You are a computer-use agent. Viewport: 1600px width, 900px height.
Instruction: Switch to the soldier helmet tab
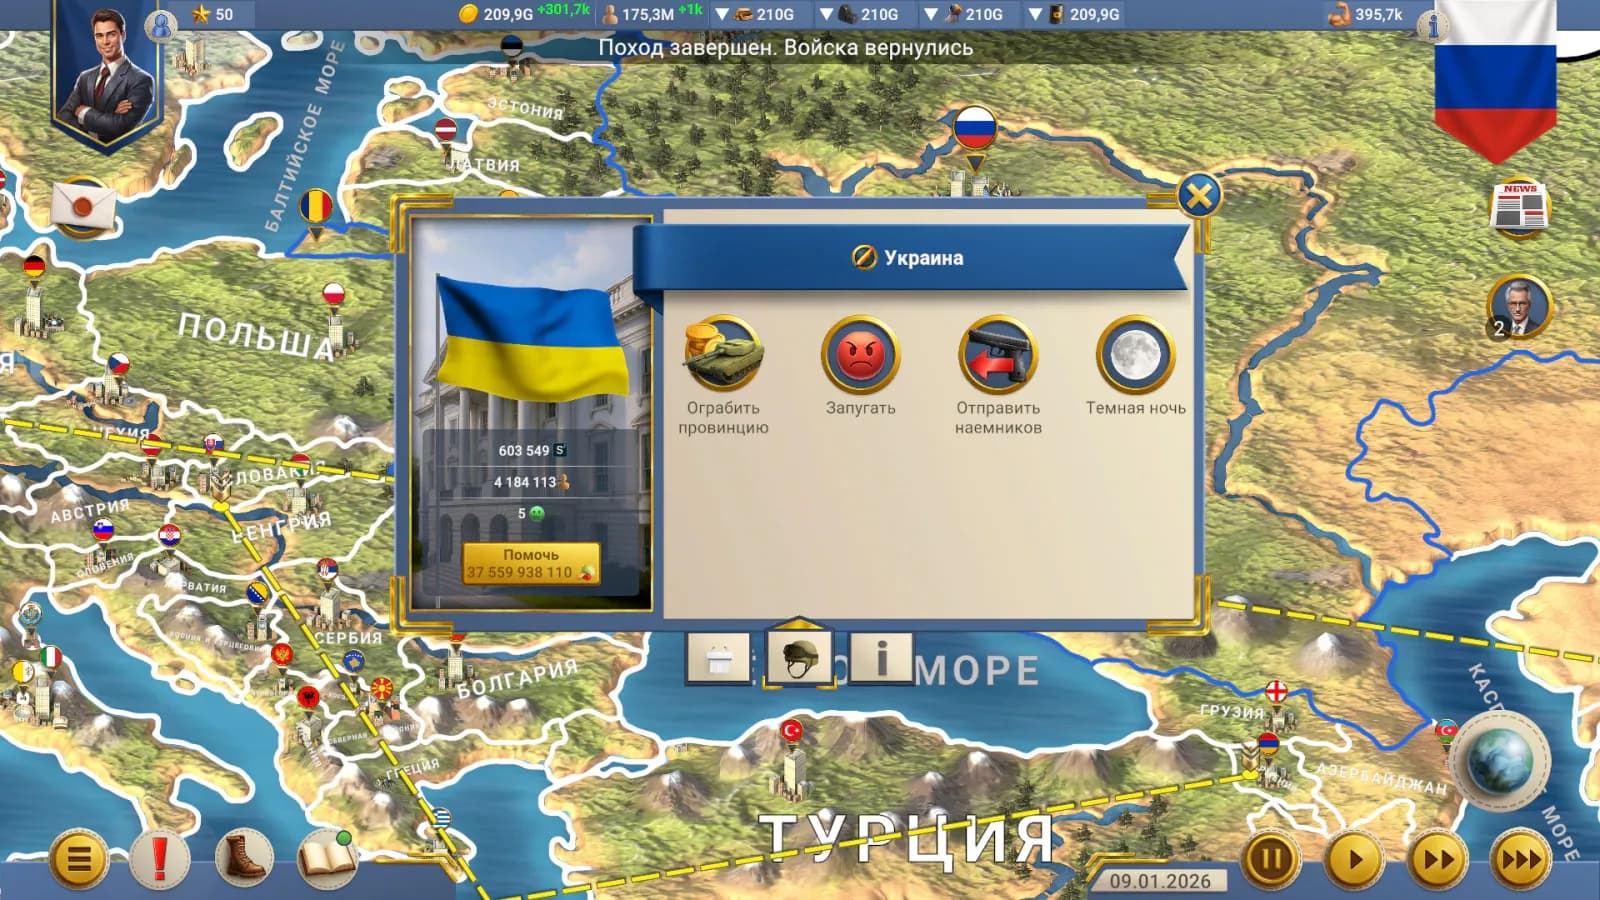[x=798, y=657]
